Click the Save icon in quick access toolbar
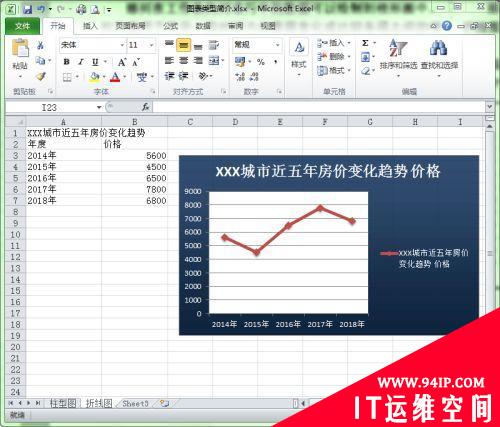Screen dimensions: 500x427 [x=27, y=9]
